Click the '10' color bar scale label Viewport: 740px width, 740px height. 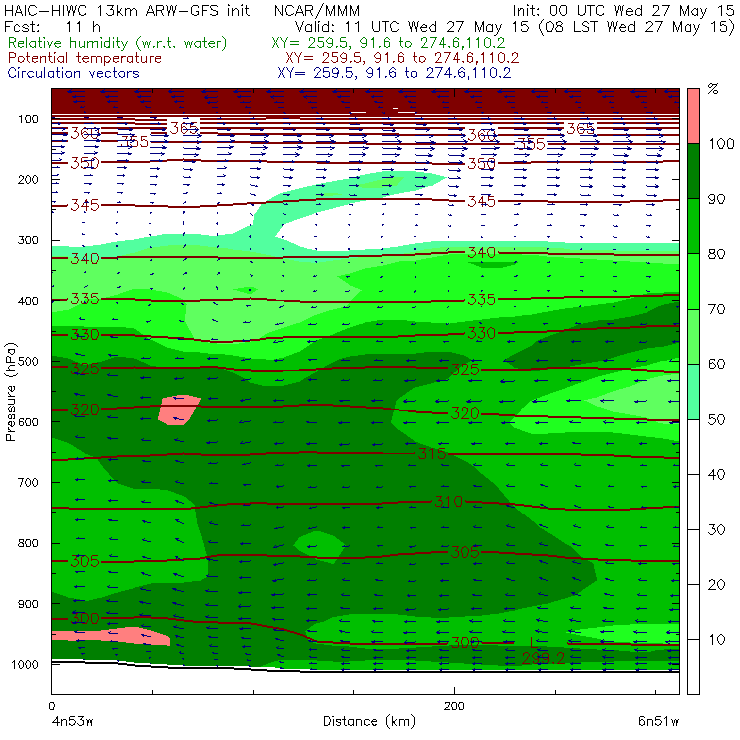pyautogui.click(x=716, y=640)
